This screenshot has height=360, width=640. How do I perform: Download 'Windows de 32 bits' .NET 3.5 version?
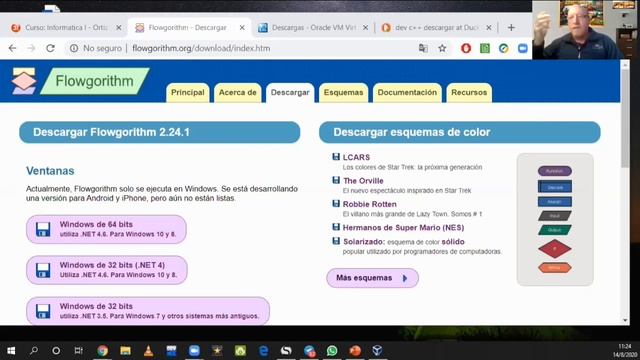click(x=148, y=311)
